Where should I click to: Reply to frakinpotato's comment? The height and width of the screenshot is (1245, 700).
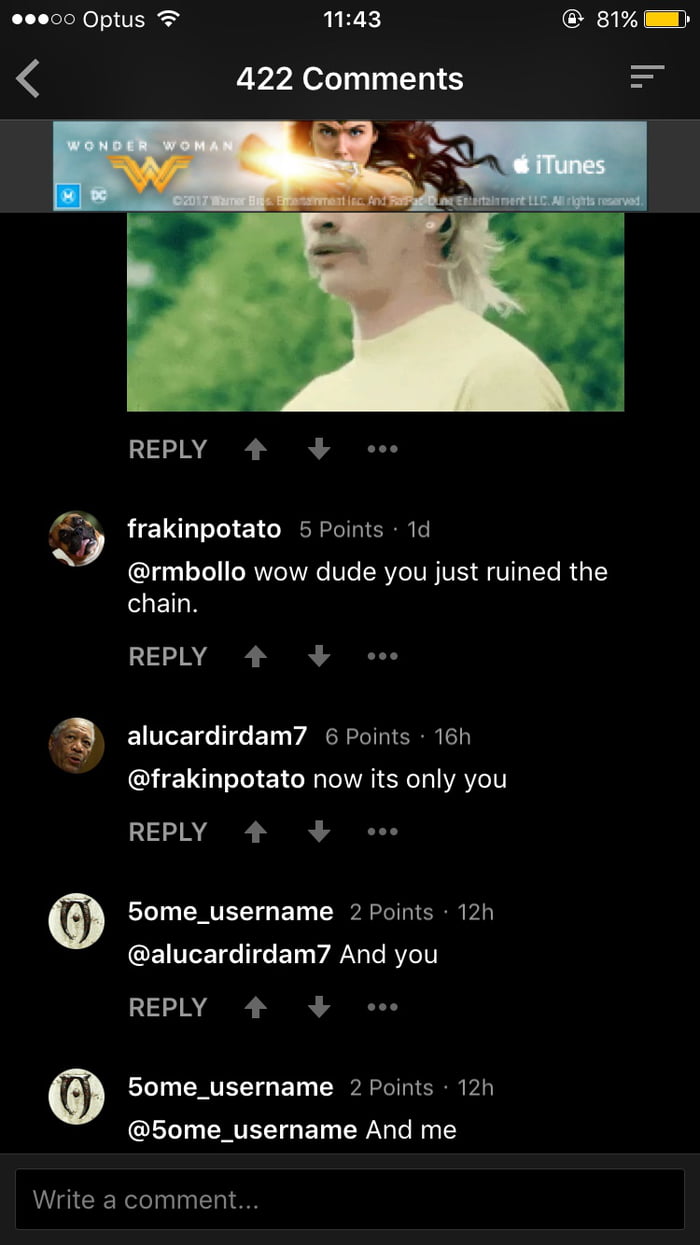click(x=167, y=656)
